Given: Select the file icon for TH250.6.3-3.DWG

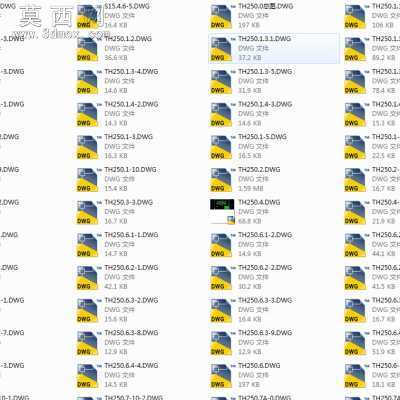Looking at the screenshot, I should tap(221, 311).
